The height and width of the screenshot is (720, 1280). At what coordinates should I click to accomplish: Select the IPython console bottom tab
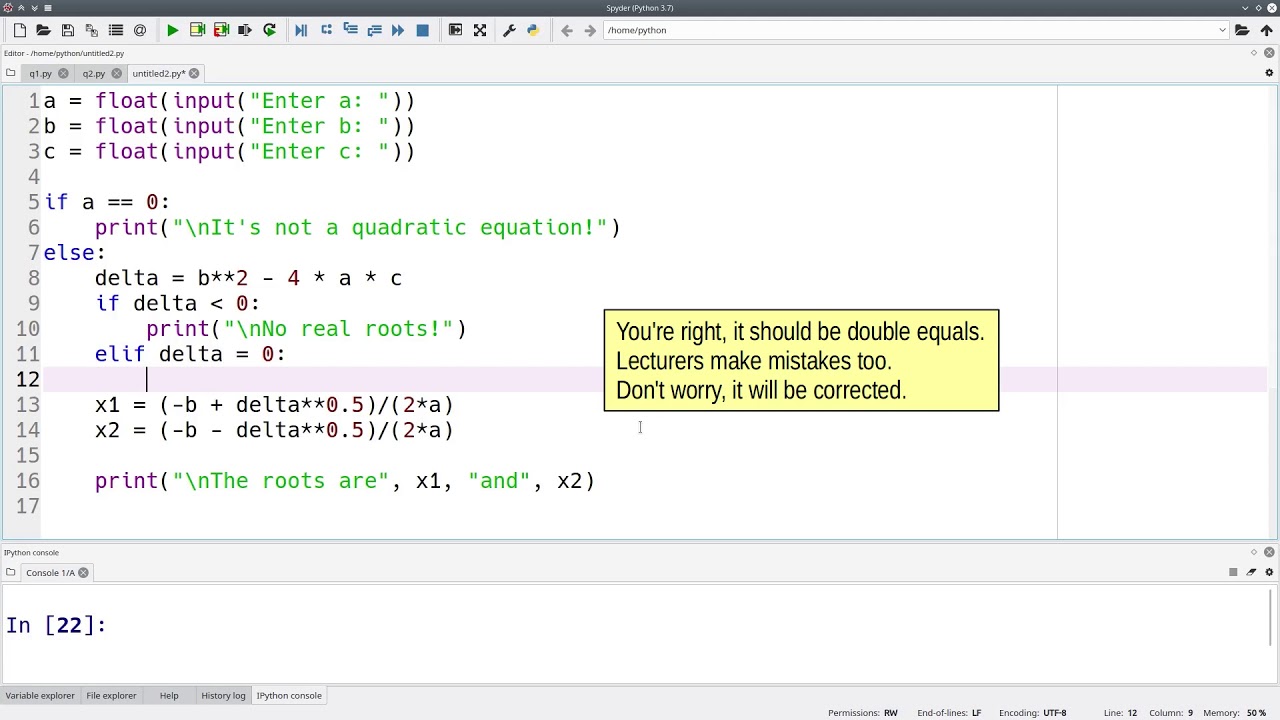tap(289, 695)
